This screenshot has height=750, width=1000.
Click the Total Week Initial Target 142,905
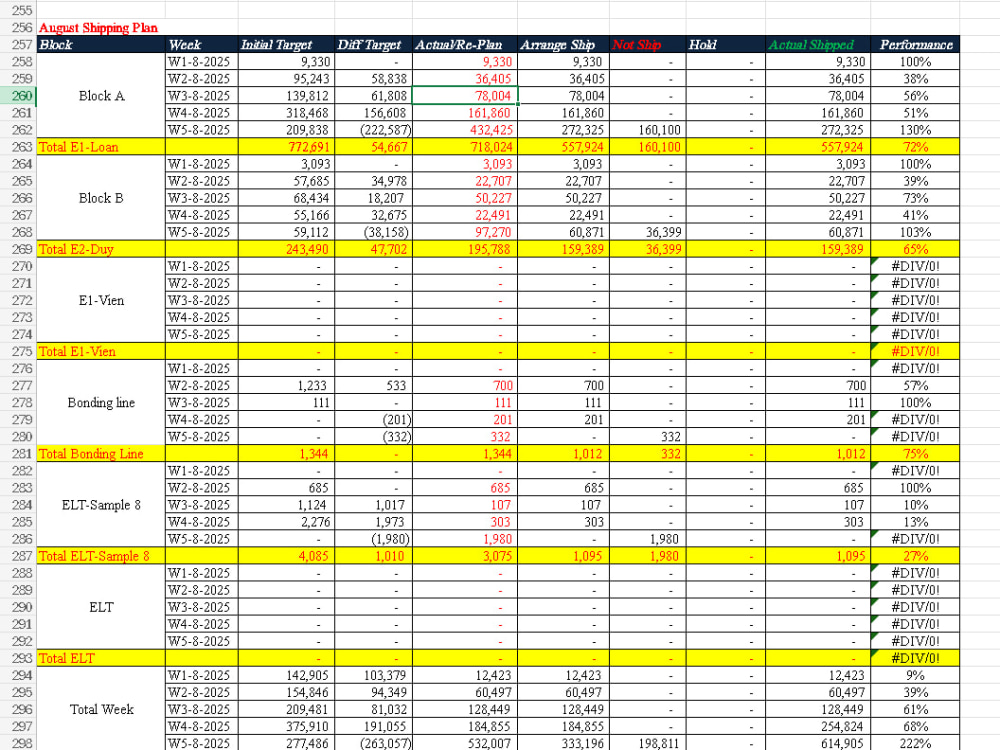point(286,675)
